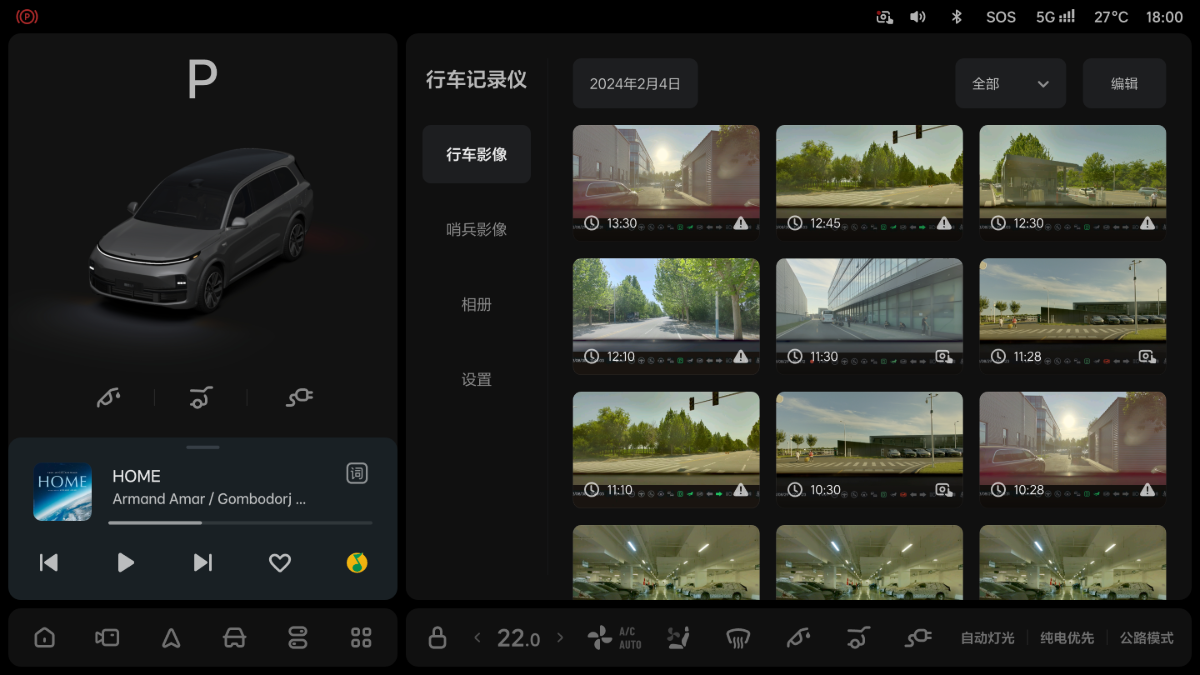Click the key icon below the car model
This screenshot has height=675, width=1200.
[x=108, y=398]
